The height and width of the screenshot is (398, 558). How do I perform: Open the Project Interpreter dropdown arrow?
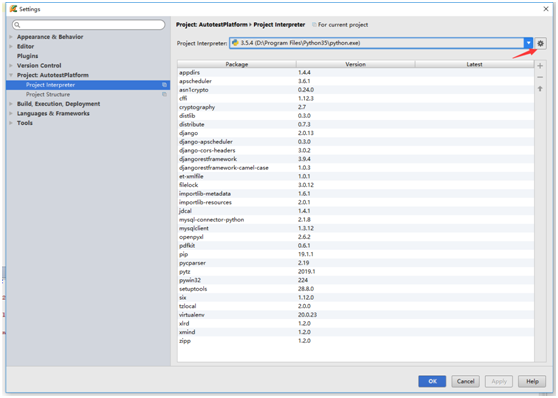coord(528,43)
